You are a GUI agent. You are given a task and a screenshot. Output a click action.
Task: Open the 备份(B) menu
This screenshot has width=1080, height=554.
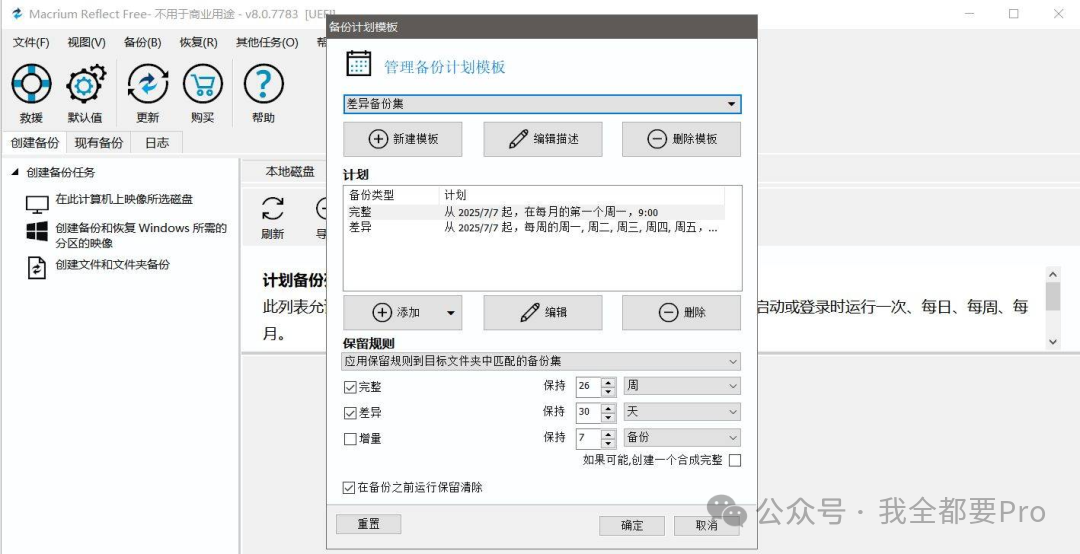[x=142, y=42]
